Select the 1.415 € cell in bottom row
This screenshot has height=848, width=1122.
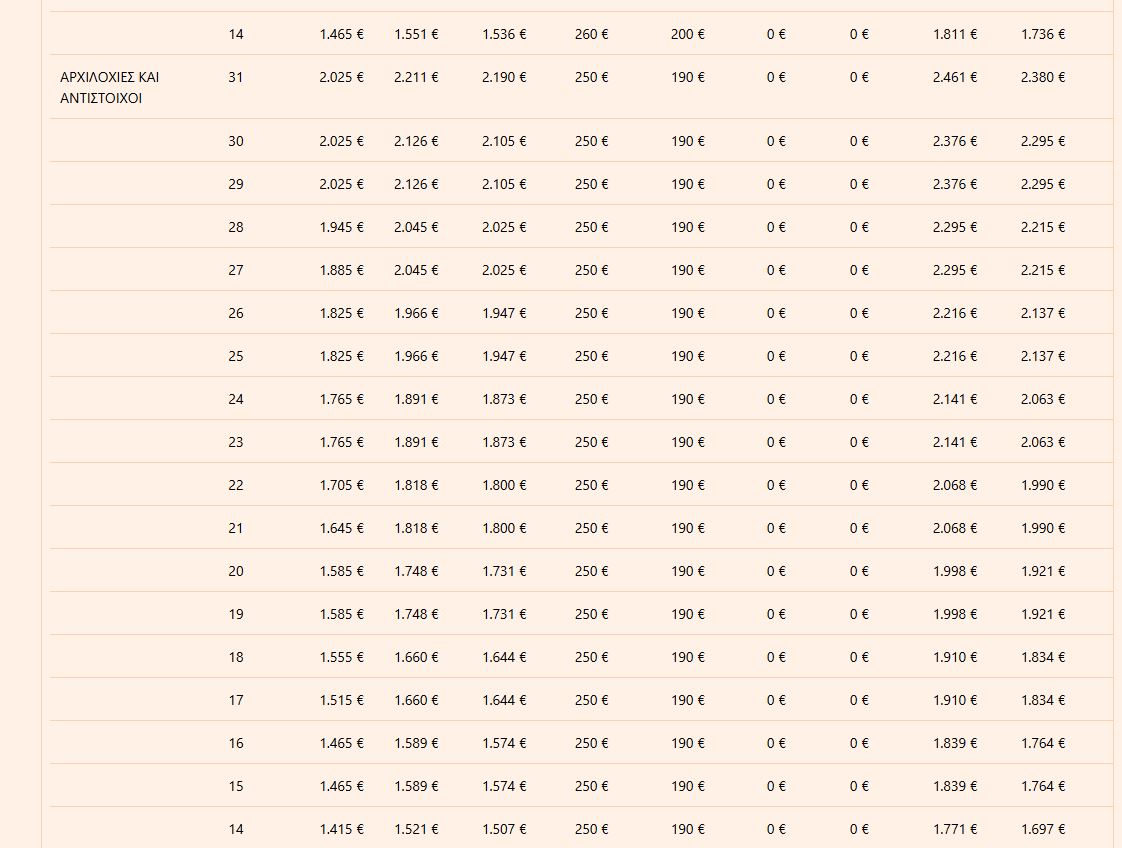pyautogui.click(x=341, y=829)
